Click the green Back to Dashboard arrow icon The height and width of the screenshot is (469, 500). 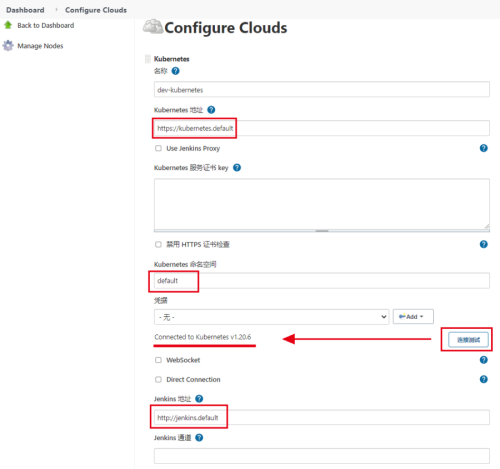(8, 25)
